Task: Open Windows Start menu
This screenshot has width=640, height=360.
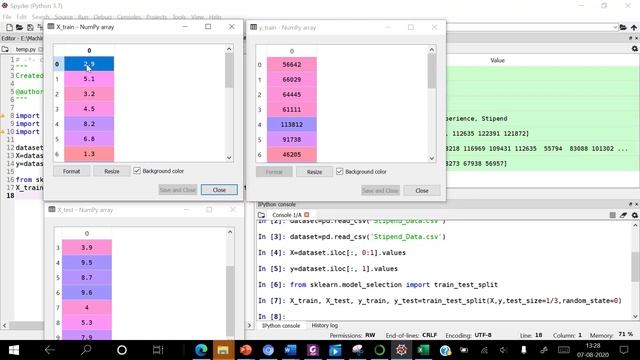Action: [14, 350]
